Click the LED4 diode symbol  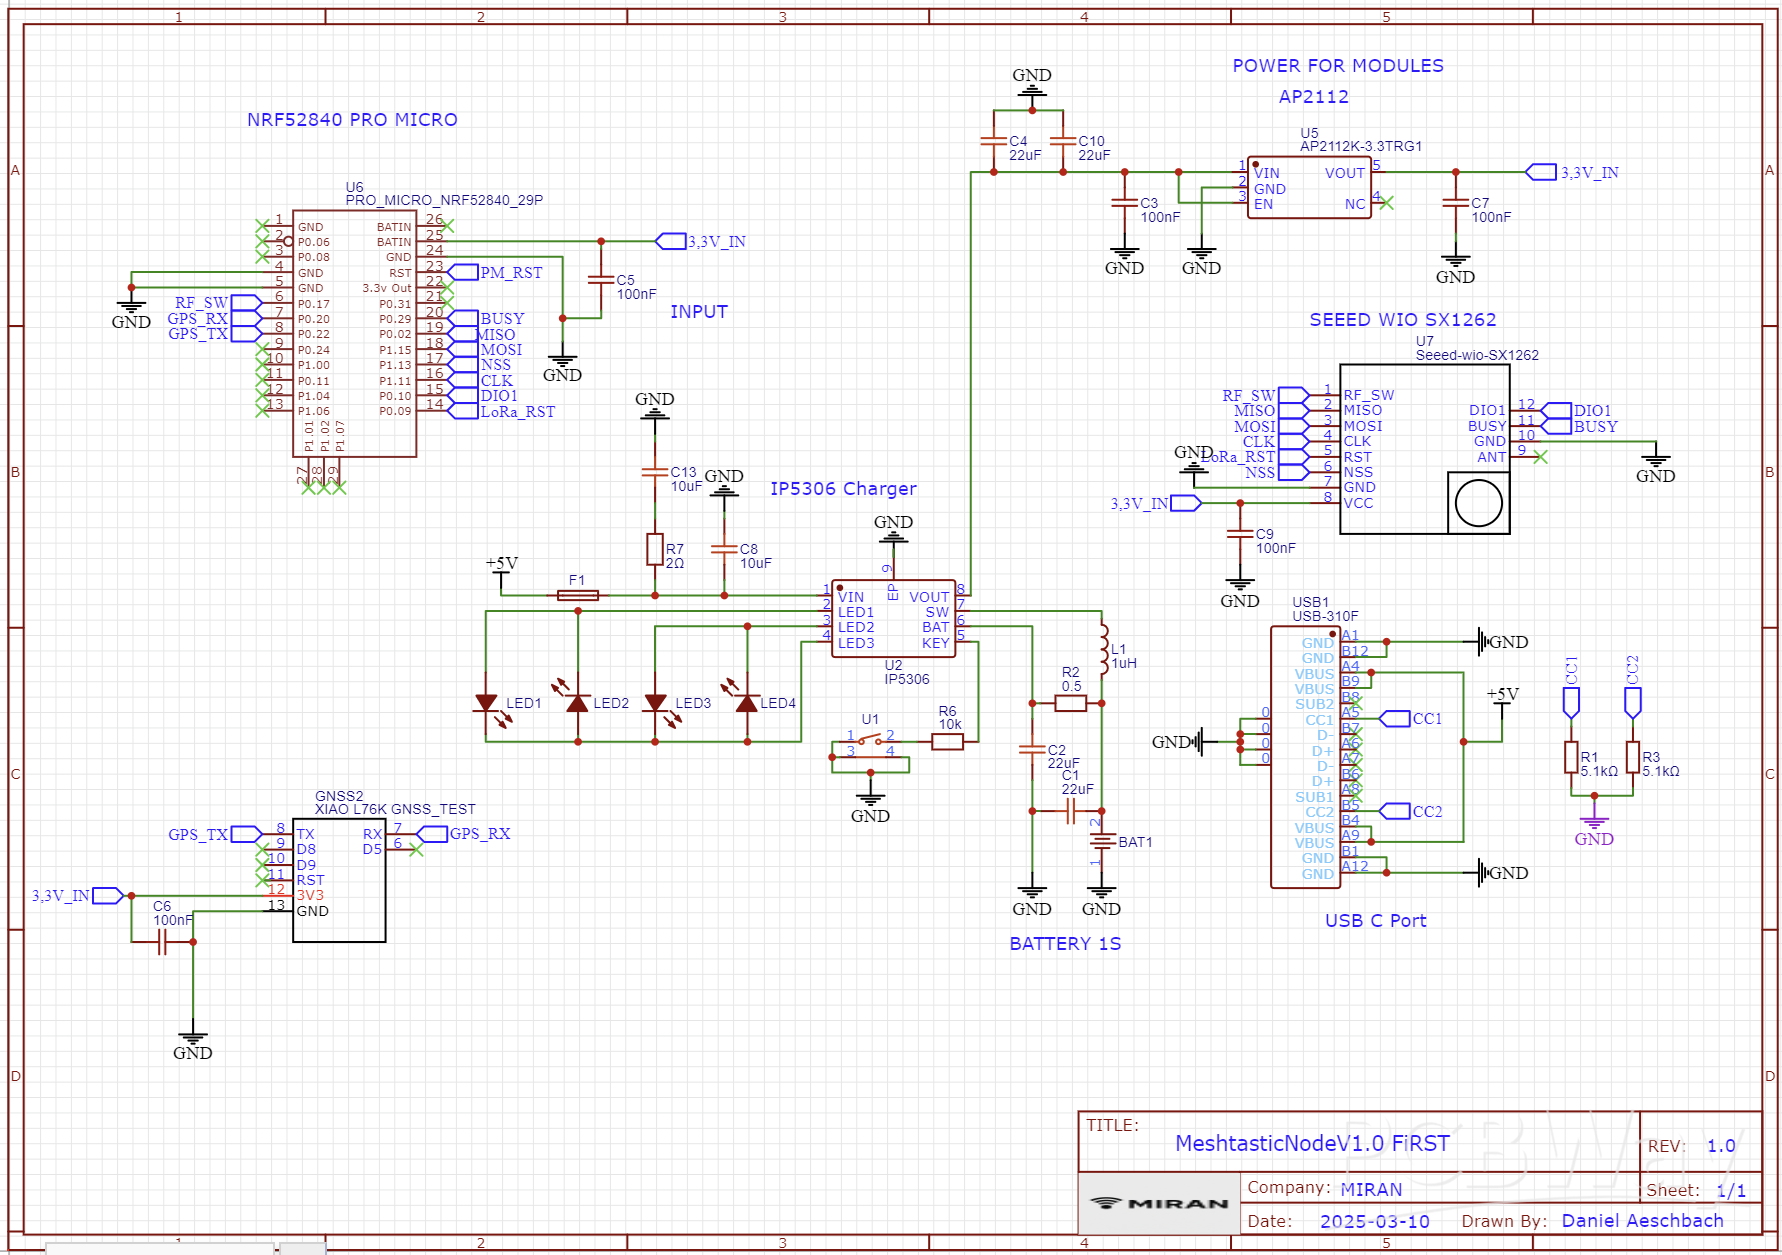point(747,703)
